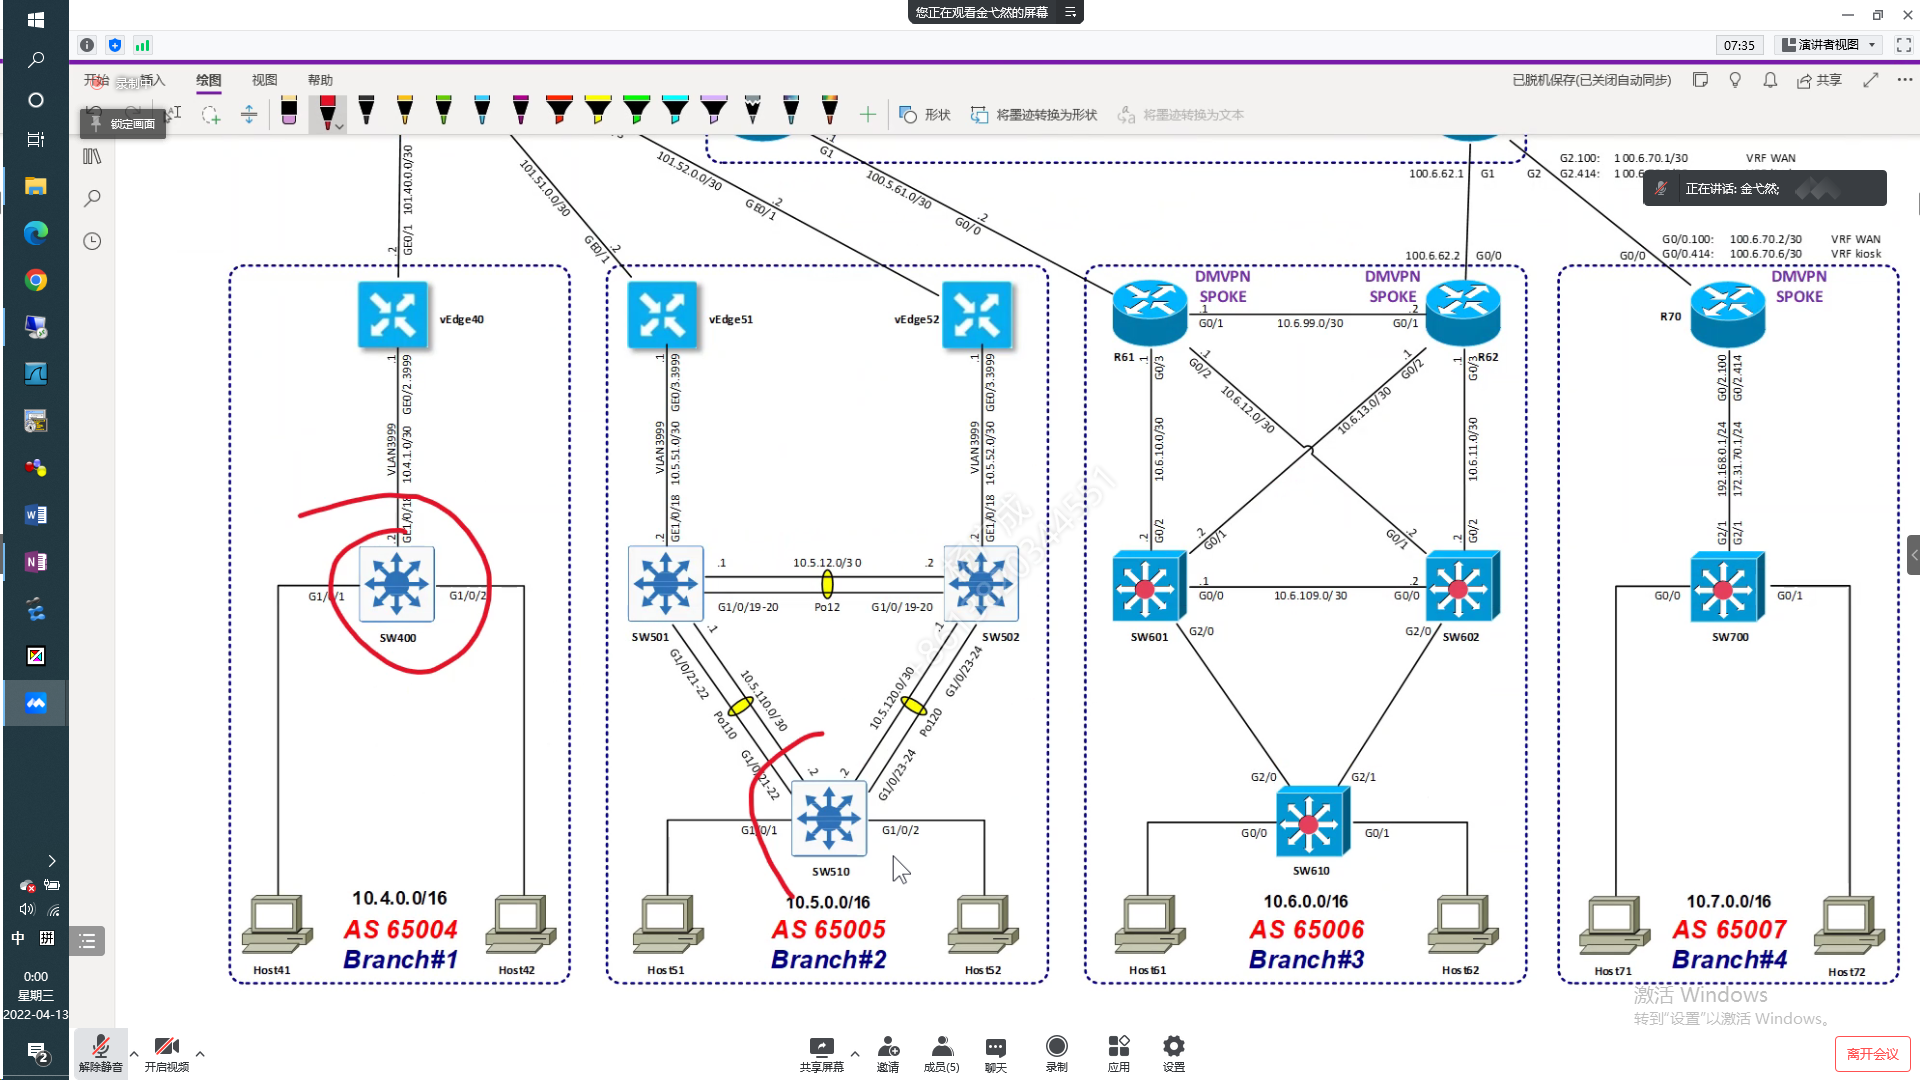The height and width of the screenshot is (1080, 1920).
Task: Open meeting 设置 settings
Action: pyautogui.click(x=1174, y=1054)
